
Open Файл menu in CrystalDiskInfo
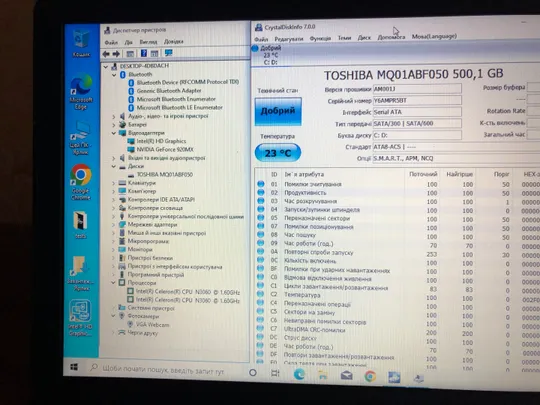pos(261,39)
